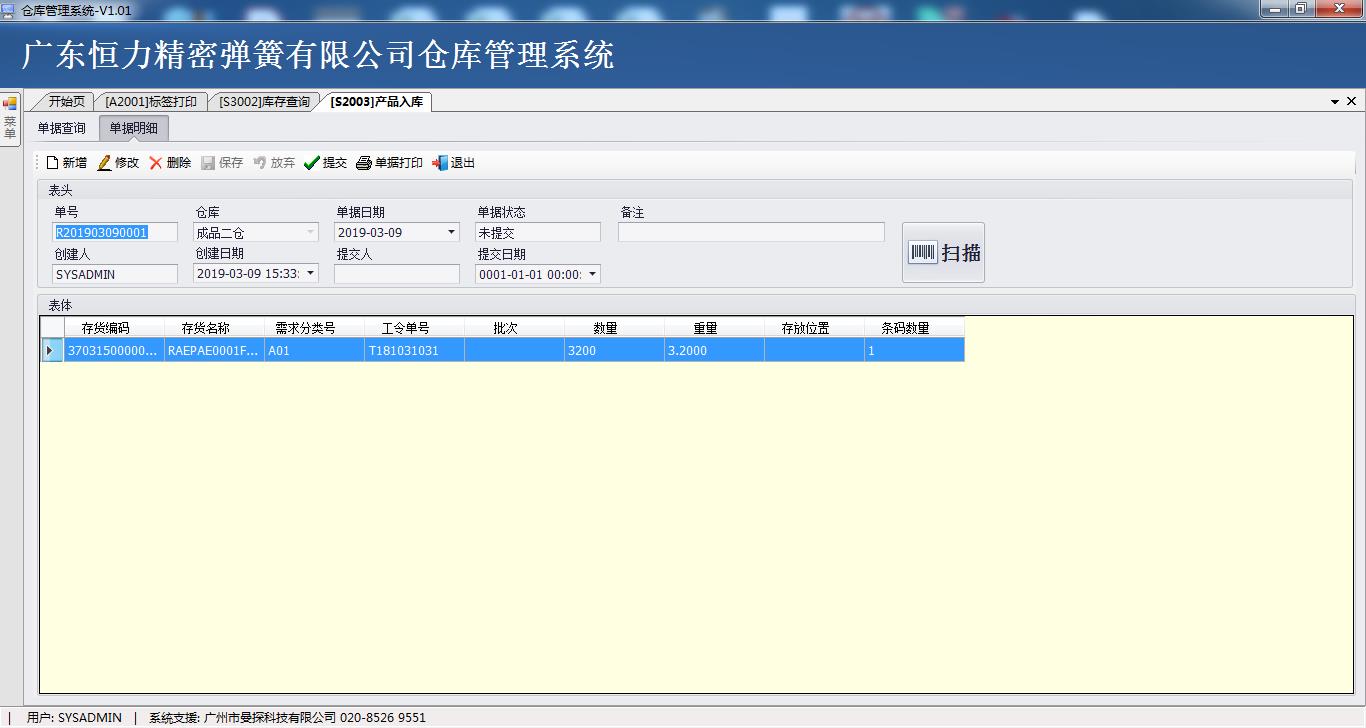Screen dimensions: 1366x728
Task: Click the 备注 remarks input field
Action: coord(751,232)
